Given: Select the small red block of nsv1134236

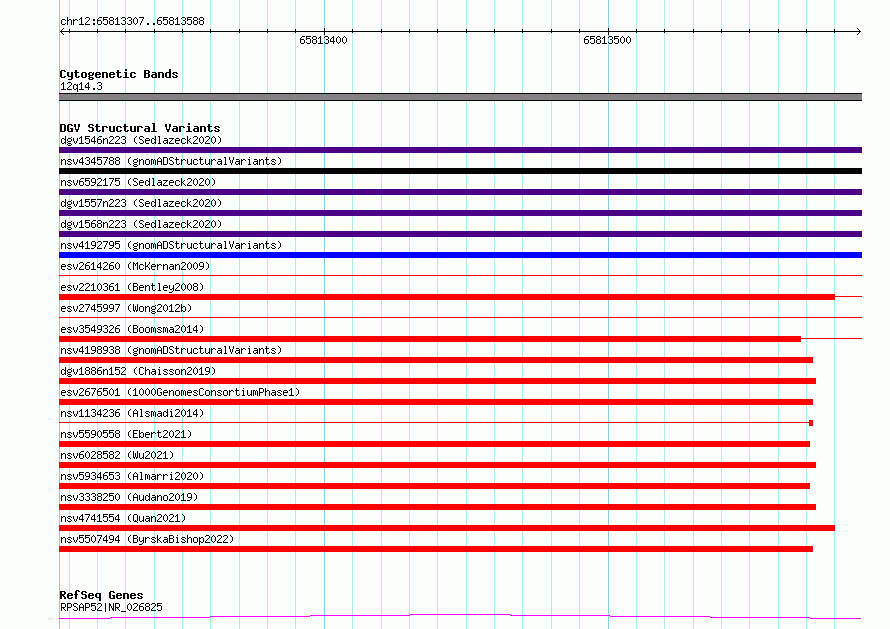Looking at the screenshot, I should pos(811,423).
